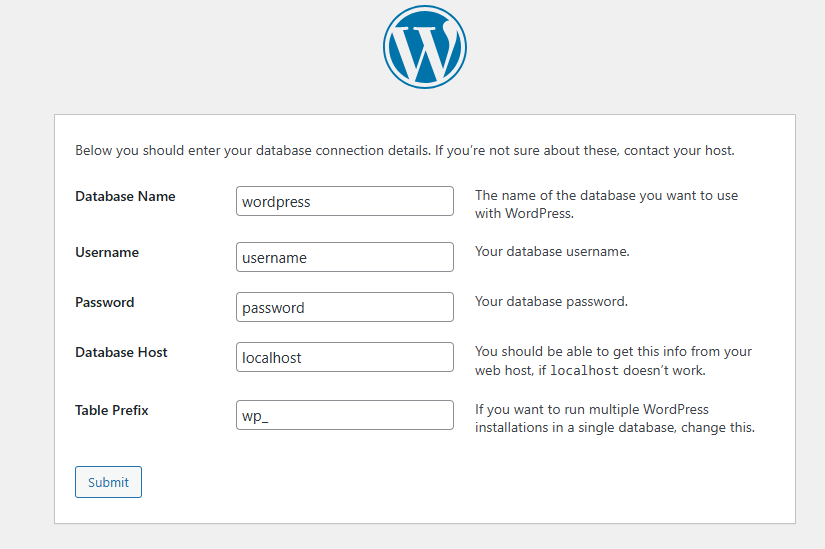The image size is (825, 549).
Task: Click the 'Database Host' label
Action: 121,352
